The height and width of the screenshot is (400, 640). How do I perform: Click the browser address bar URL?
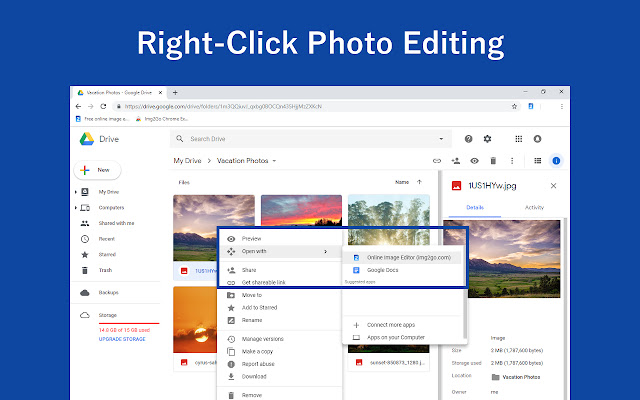click(223, 107)
